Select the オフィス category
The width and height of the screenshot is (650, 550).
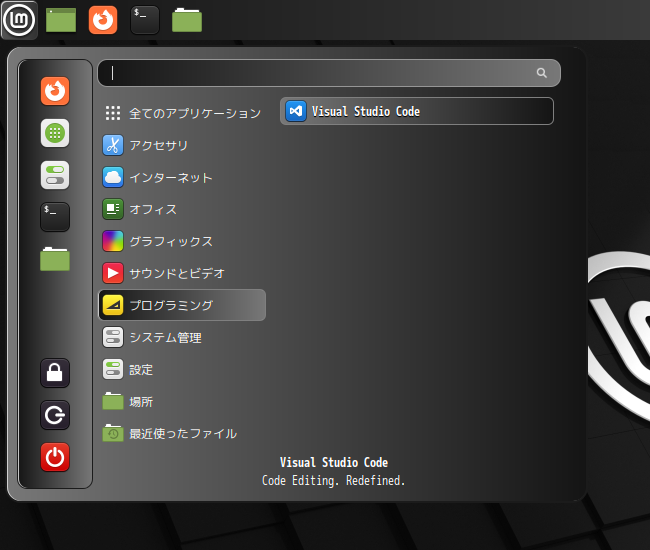point(182,209)
